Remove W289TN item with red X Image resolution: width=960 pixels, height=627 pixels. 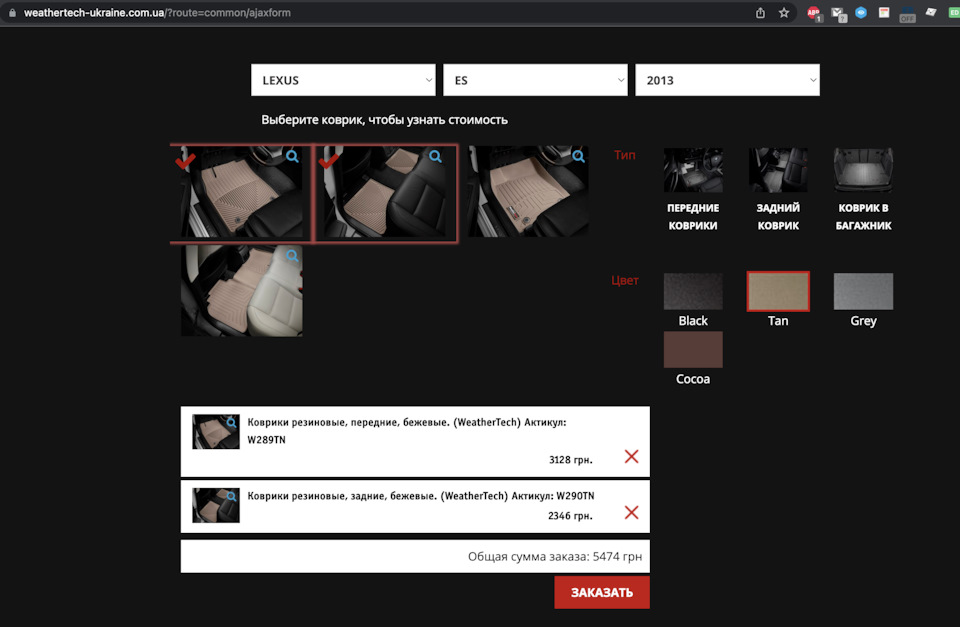(x=631, y=456)
